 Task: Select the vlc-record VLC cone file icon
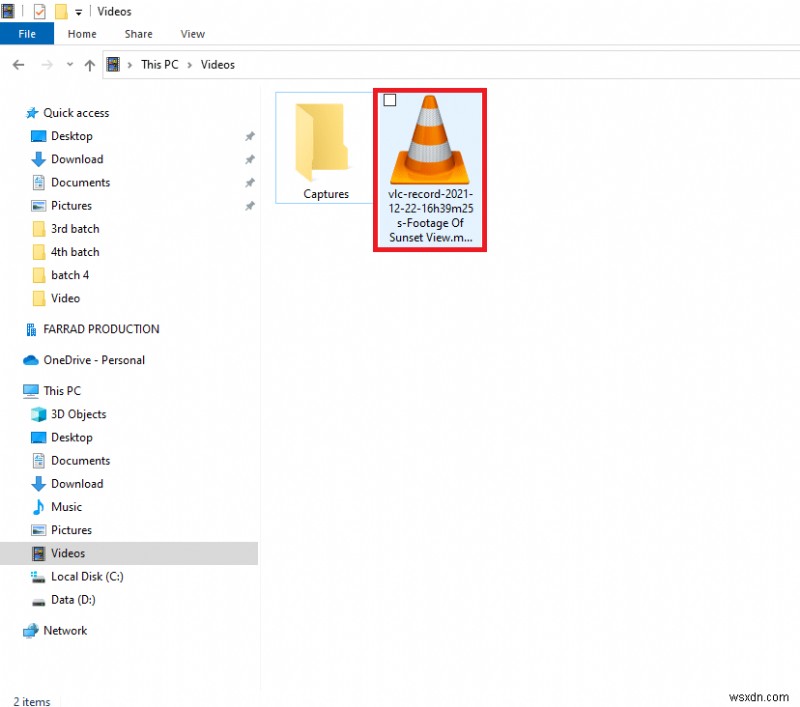point(430,140)
